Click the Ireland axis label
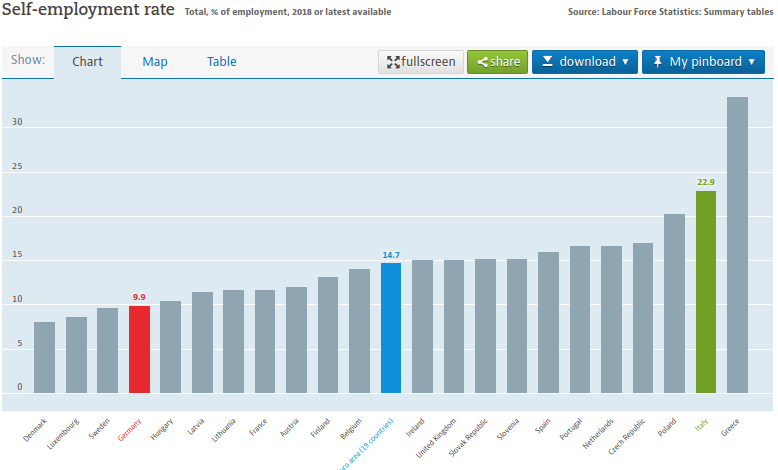The image size is (778, 470). click(x=415, y=427)
